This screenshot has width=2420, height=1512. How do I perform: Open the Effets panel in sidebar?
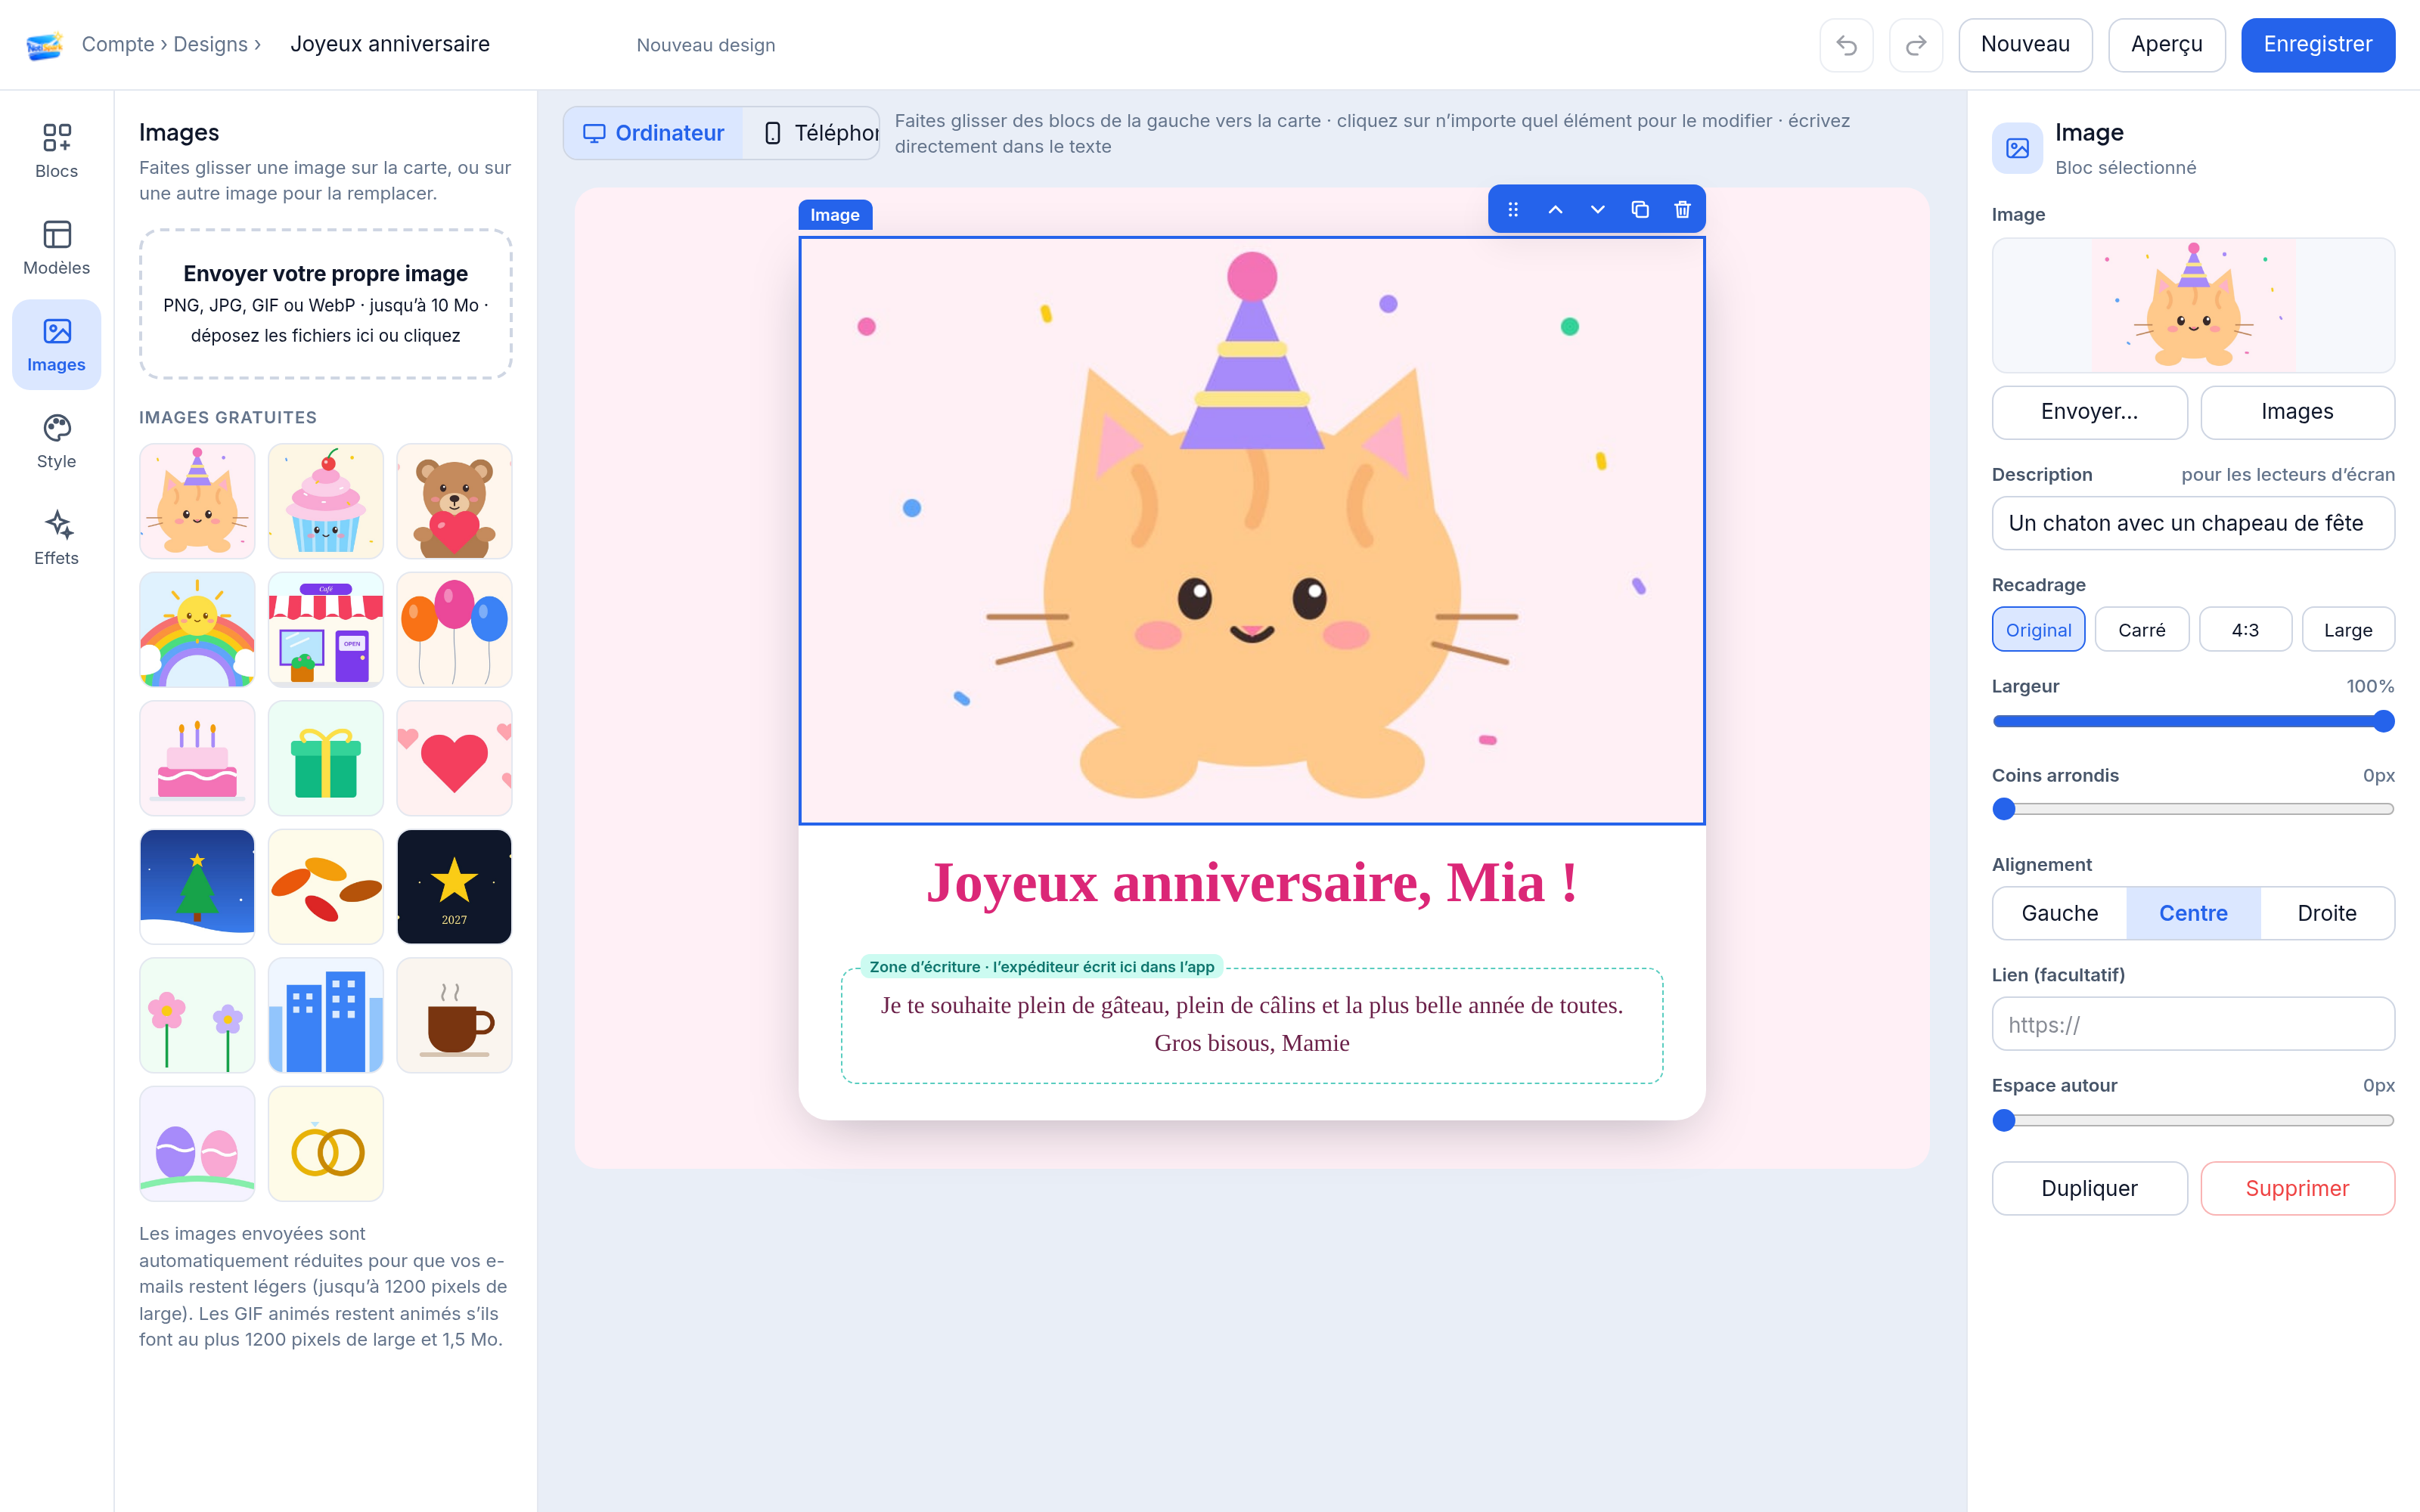tap(56, 539)
